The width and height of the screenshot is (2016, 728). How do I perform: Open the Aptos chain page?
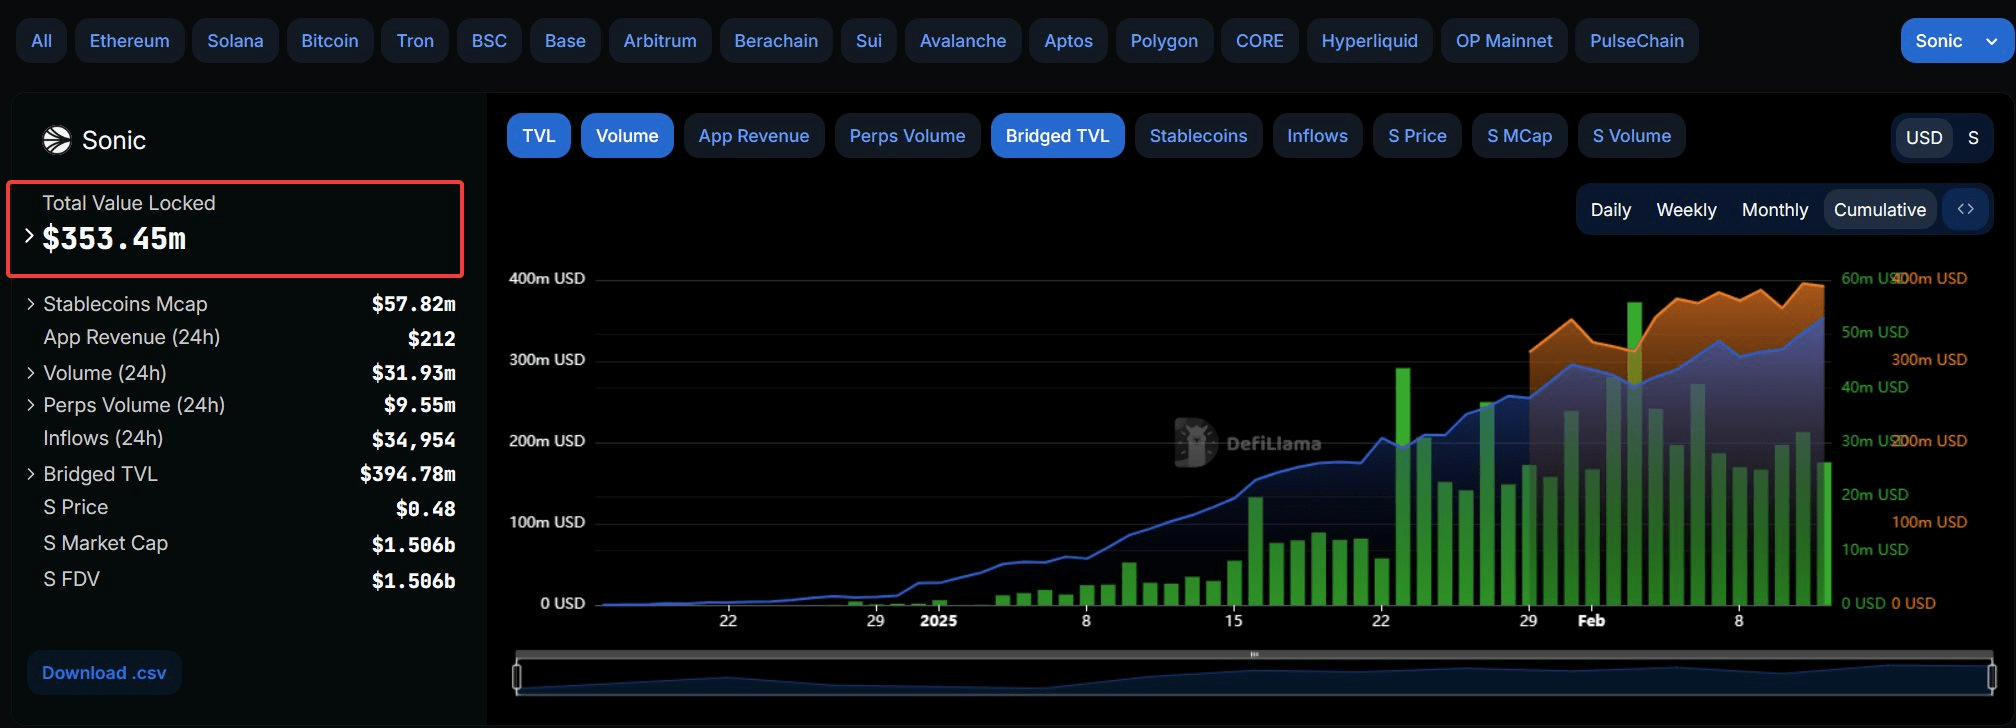point(1068,41)
